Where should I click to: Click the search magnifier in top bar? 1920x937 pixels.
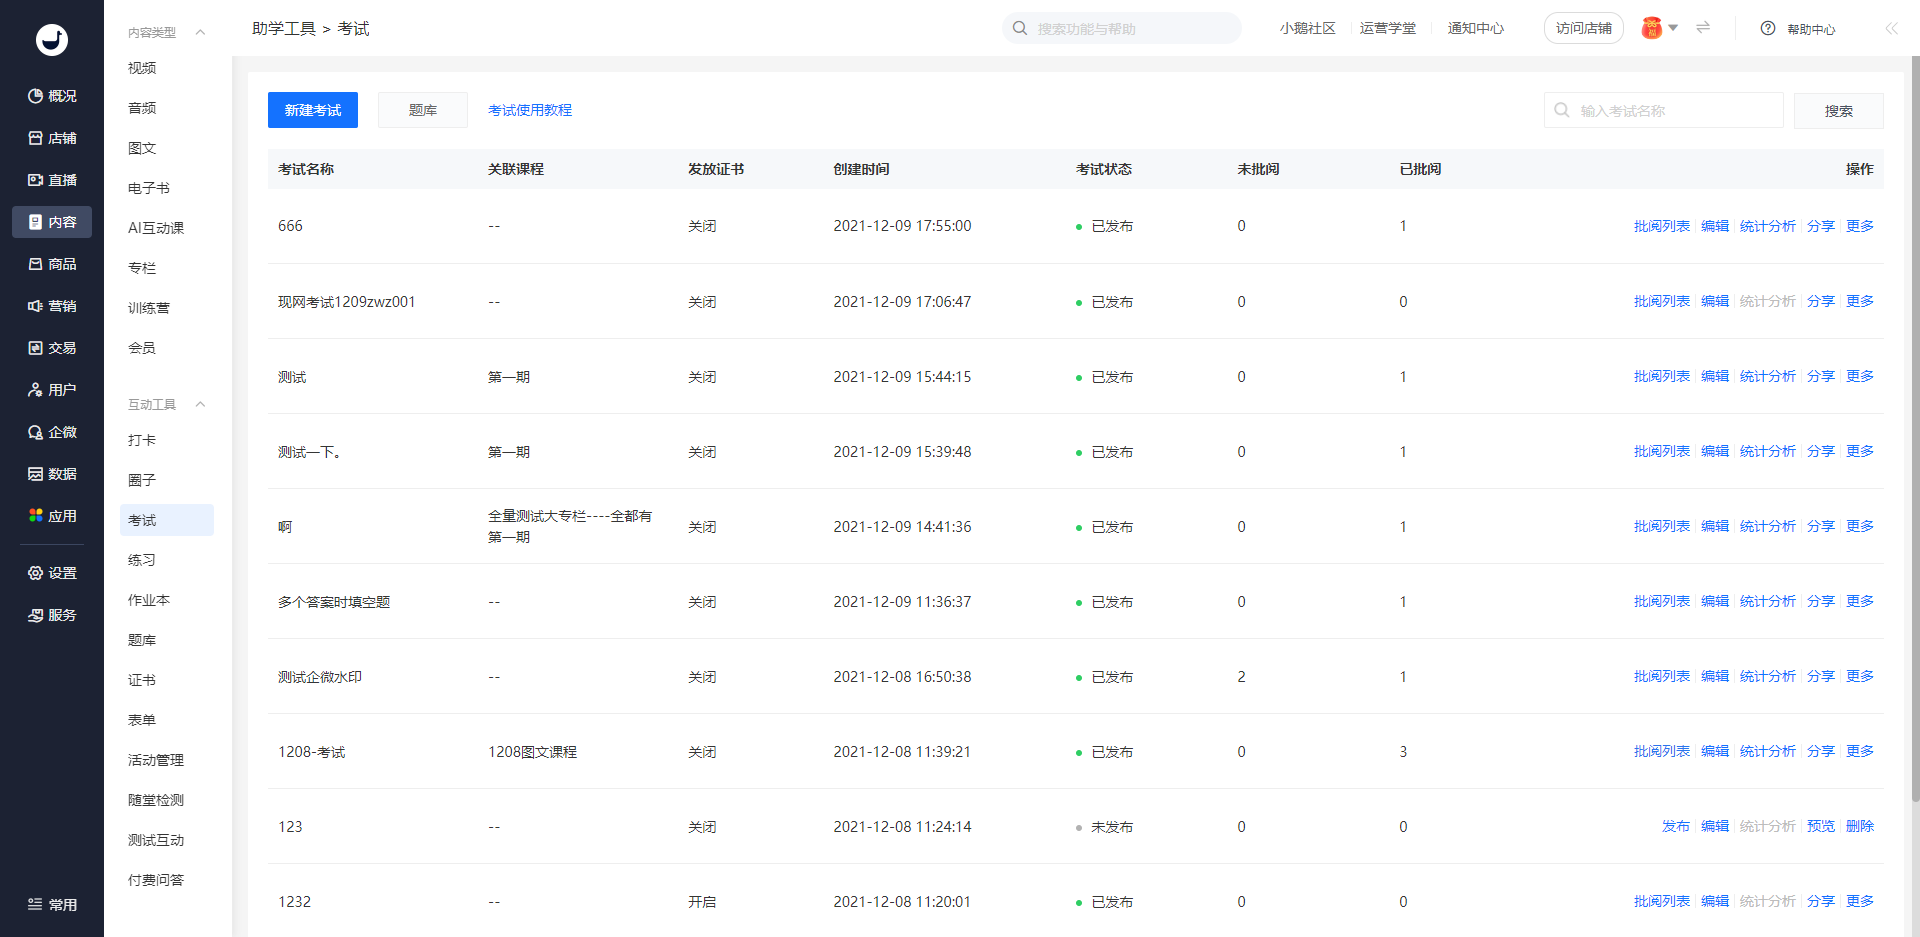pos(1020,28)
